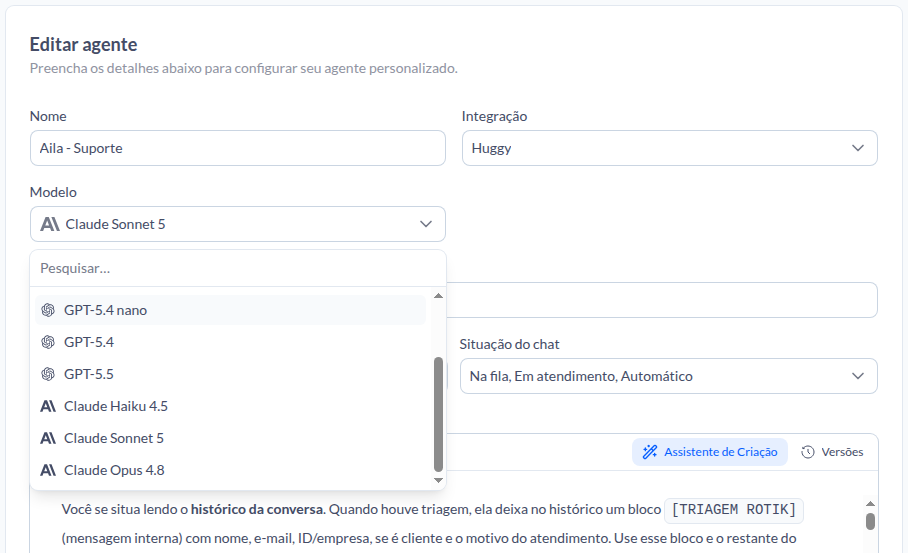Viewport: 908px width, 553px height.
Task: Expand the Integração dropdown showing Huggy
Action: tap(669, 148)
